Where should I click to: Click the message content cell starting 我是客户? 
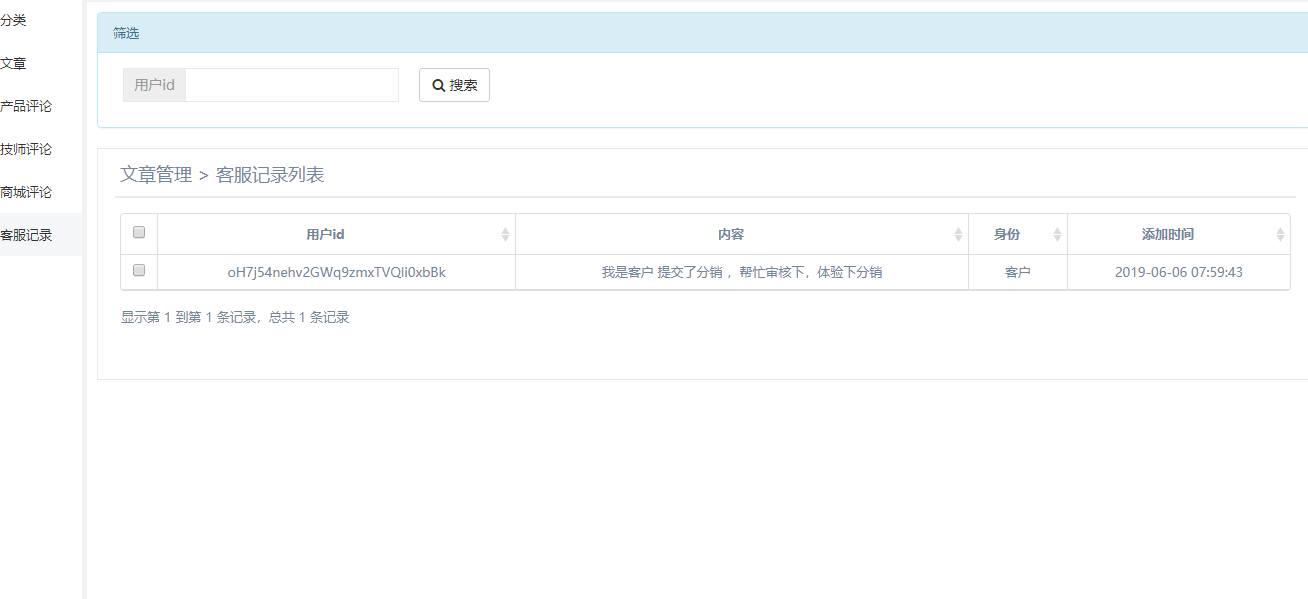coord(741,272)
